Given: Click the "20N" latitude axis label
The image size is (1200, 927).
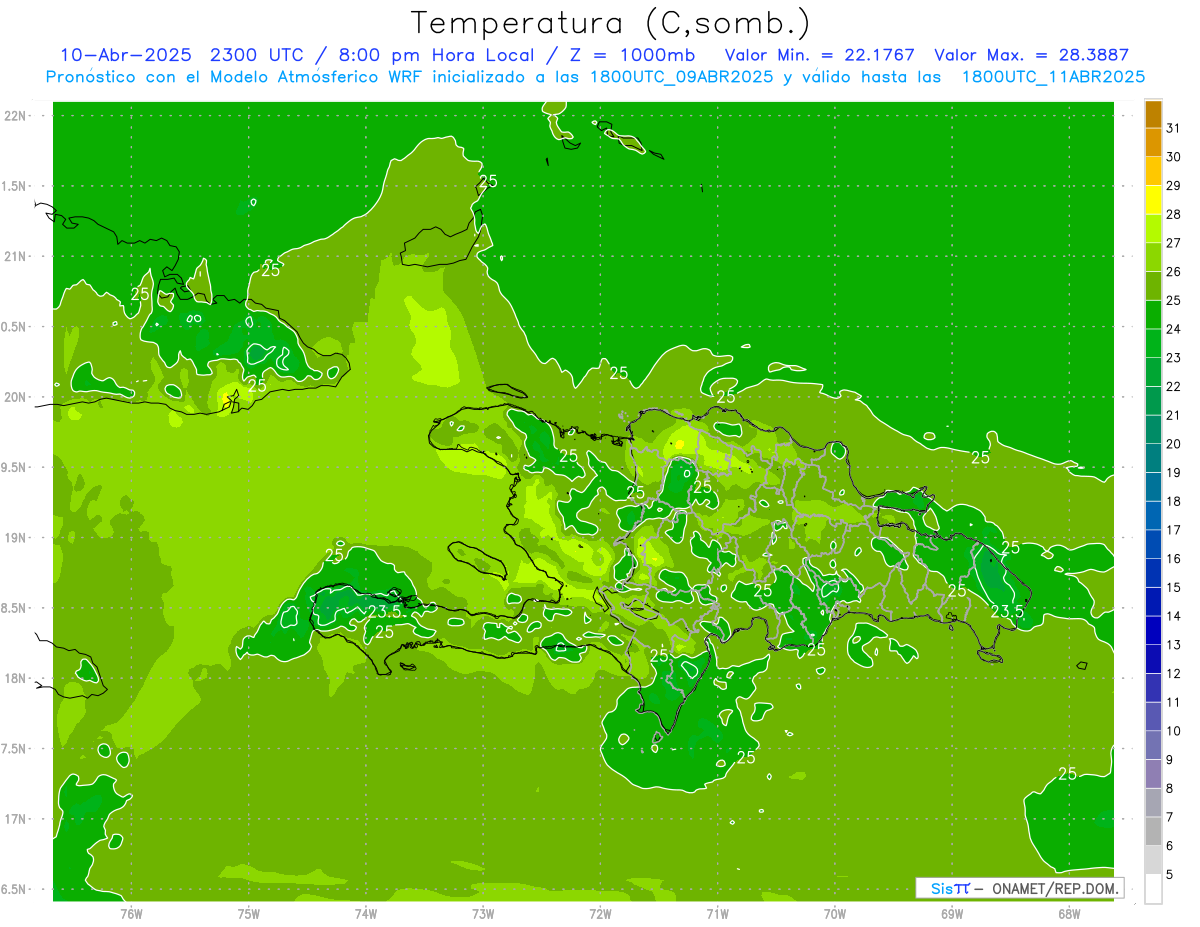Looking at the screenshot, I should click(15, 398).
